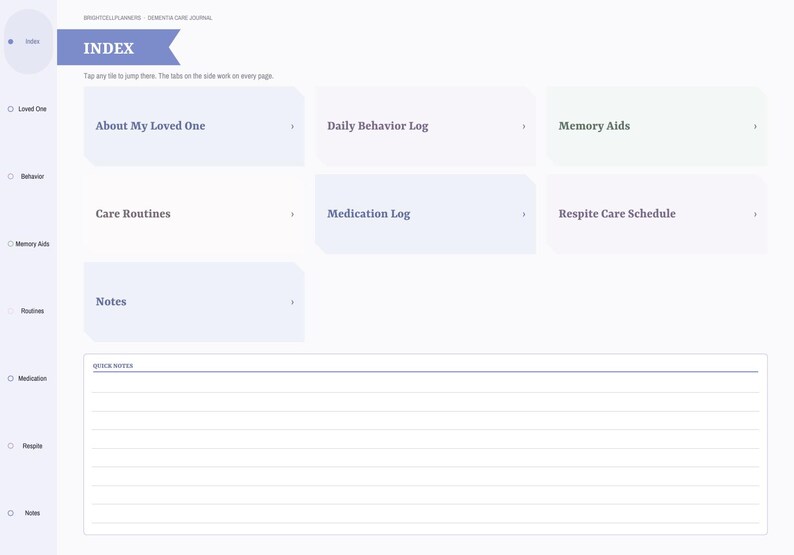Click the filled dot beside Index
The width and height of the screenshot is (794, 555).
(x=11, y=42)
